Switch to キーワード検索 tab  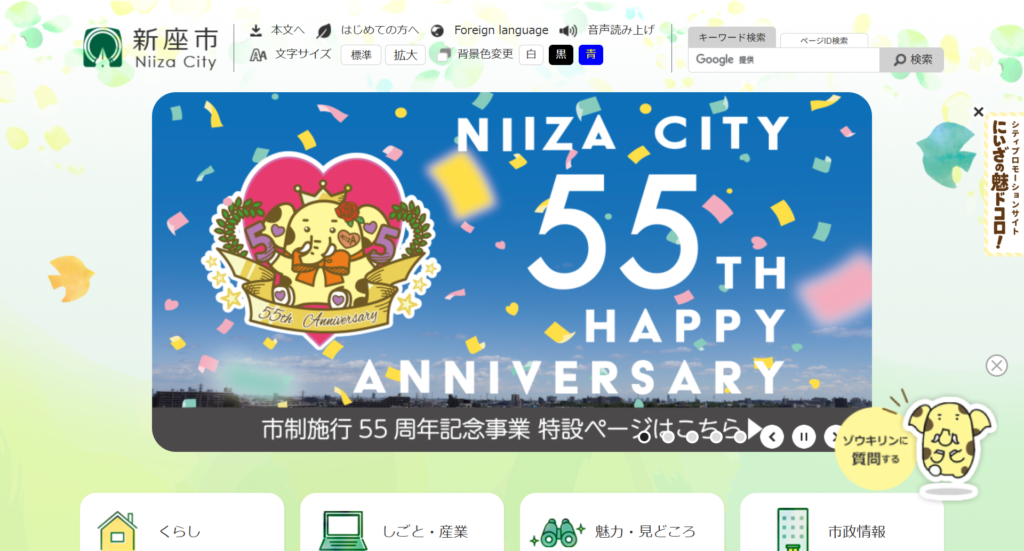coord(732,38)
